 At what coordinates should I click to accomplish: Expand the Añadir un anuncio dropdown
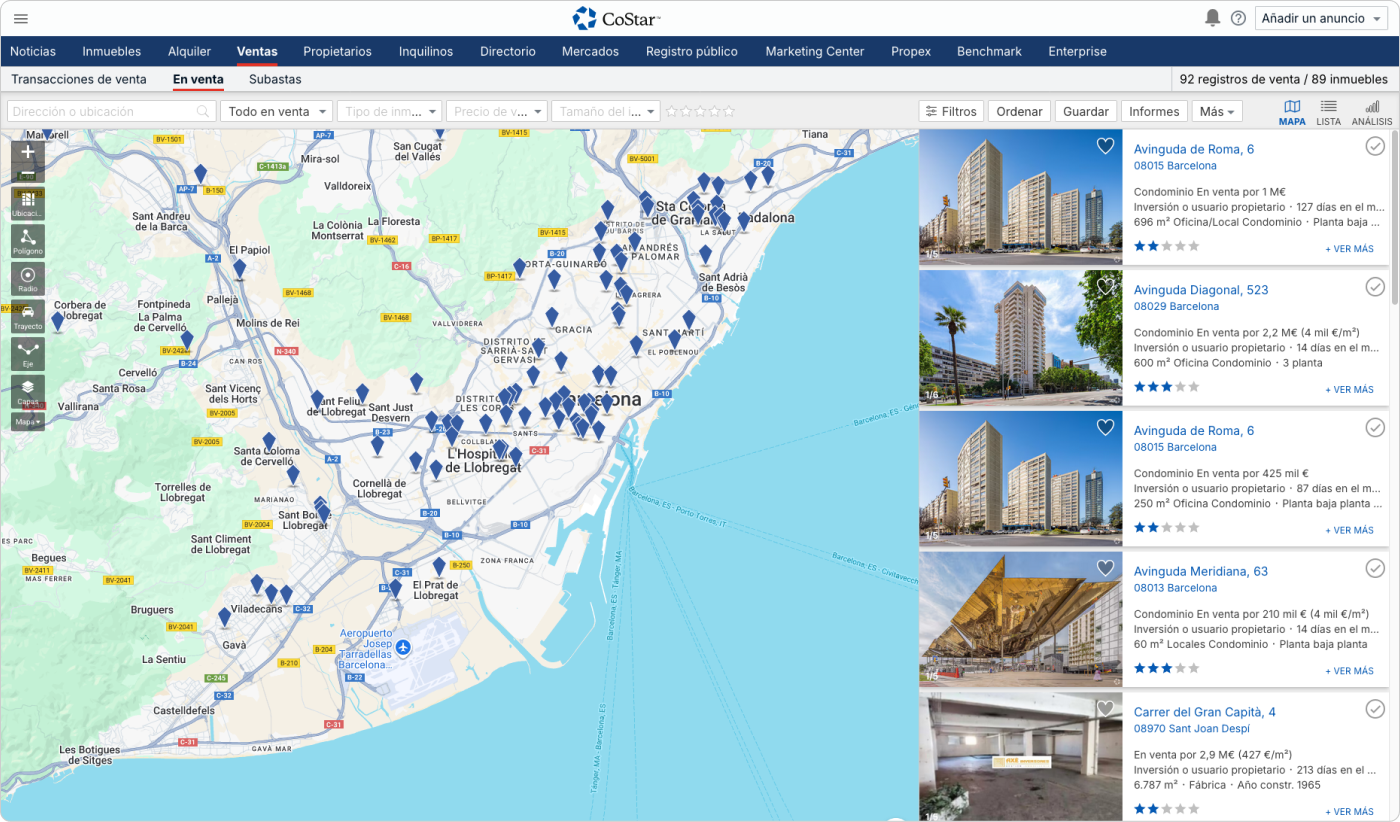click(1320, 18)
